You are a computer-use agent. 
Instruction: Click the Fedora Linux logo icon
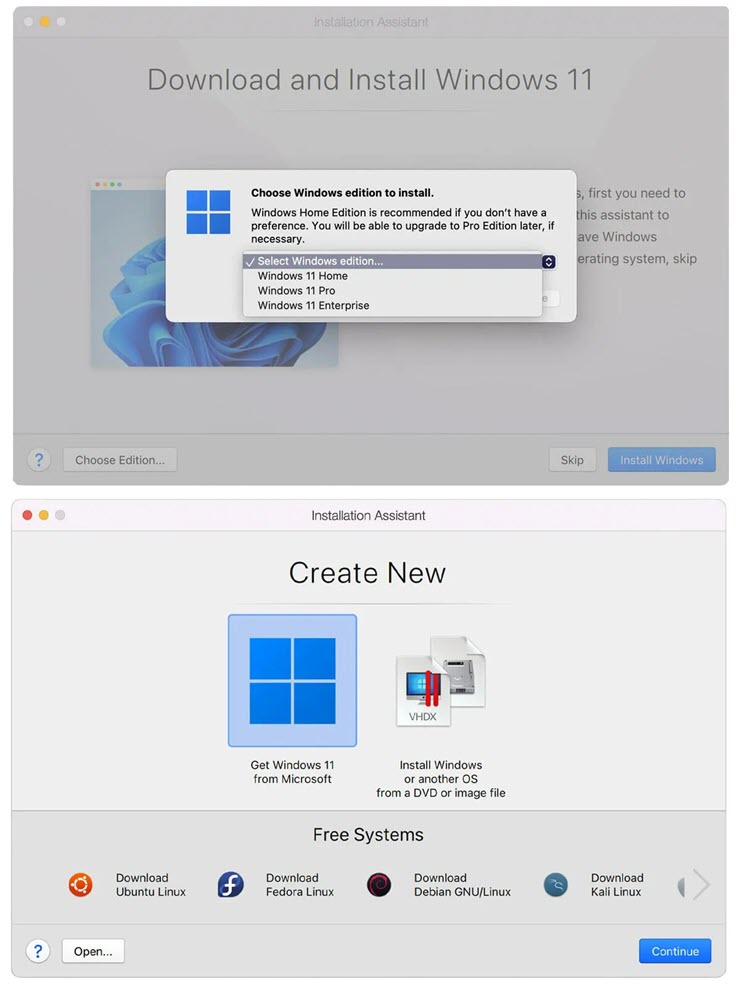[x=230, y=885]
